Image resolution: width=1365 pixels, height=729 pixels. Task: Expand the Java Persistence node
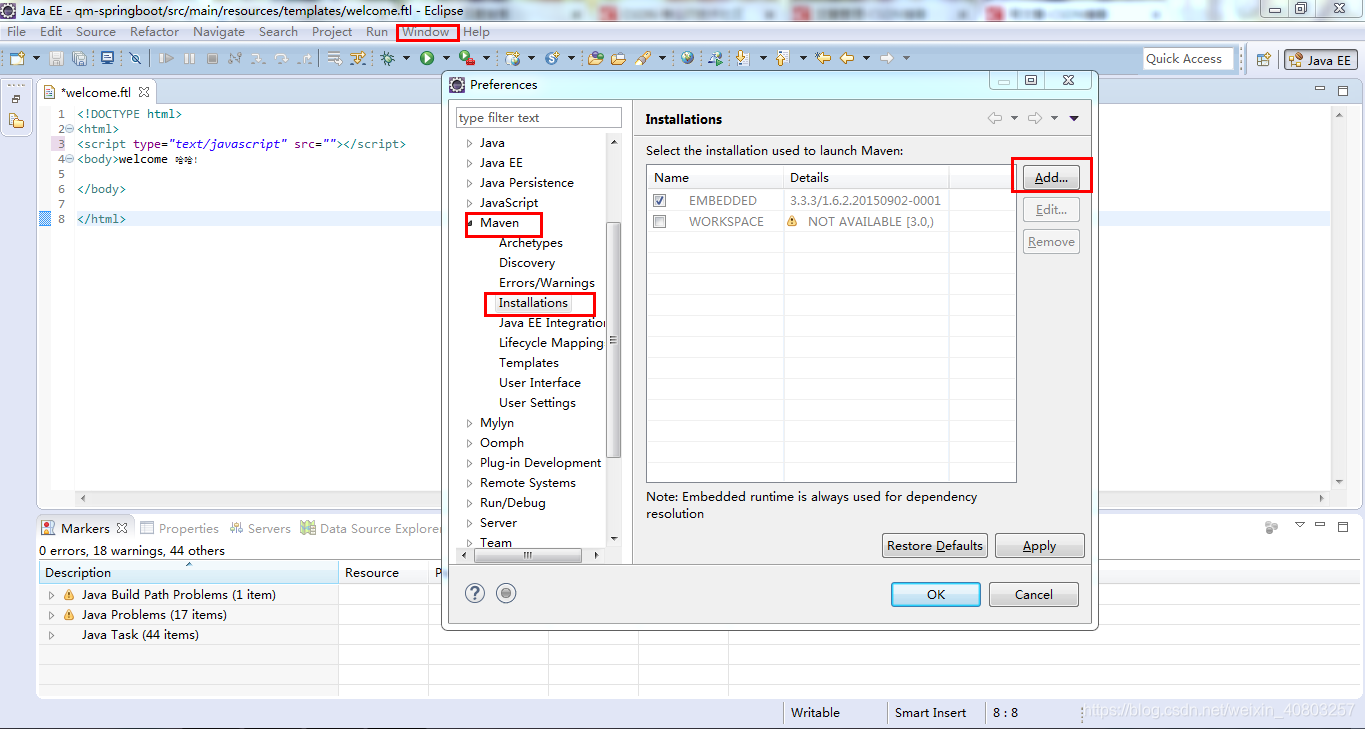(x=469, y=183)
